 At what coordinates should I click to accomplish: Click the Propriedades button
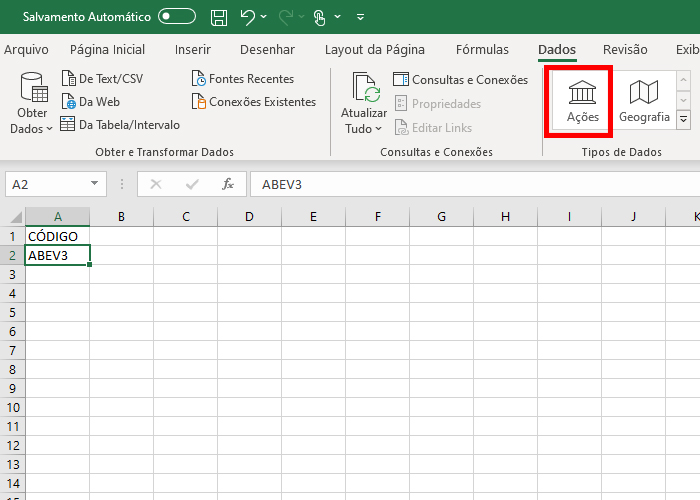[x=438, y=104]
